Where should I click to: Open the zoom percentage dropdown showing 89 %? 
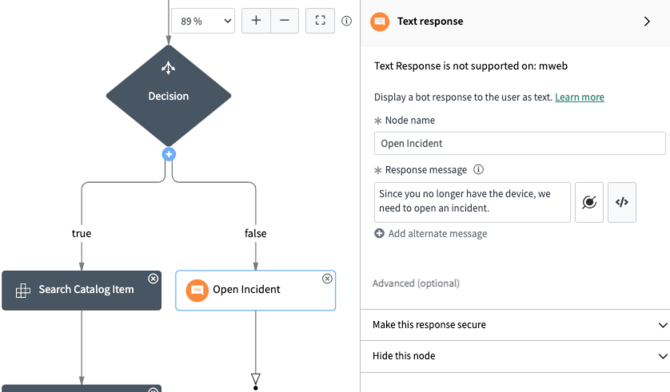203,21
